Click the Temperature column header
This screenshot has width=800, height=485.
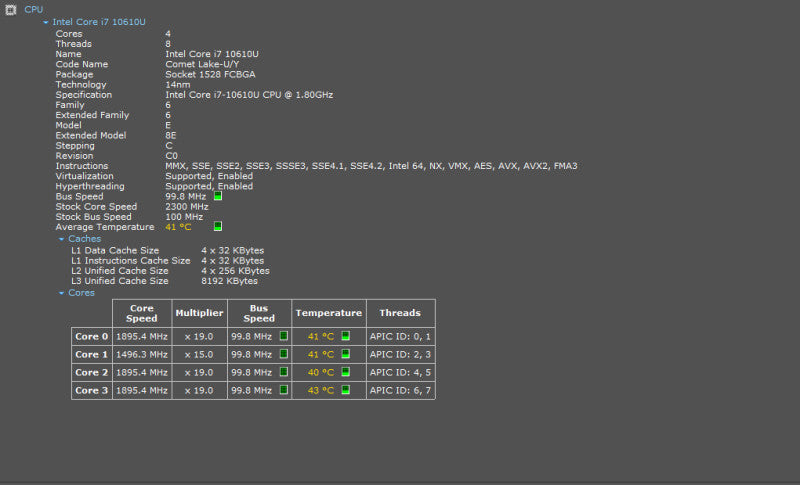(x=329, y=313)
